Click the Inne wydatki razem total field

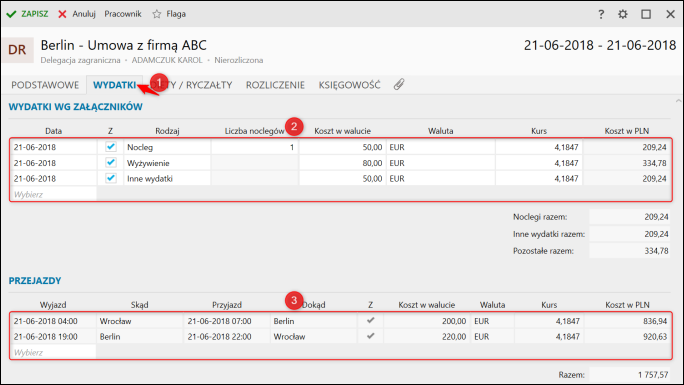629,234
